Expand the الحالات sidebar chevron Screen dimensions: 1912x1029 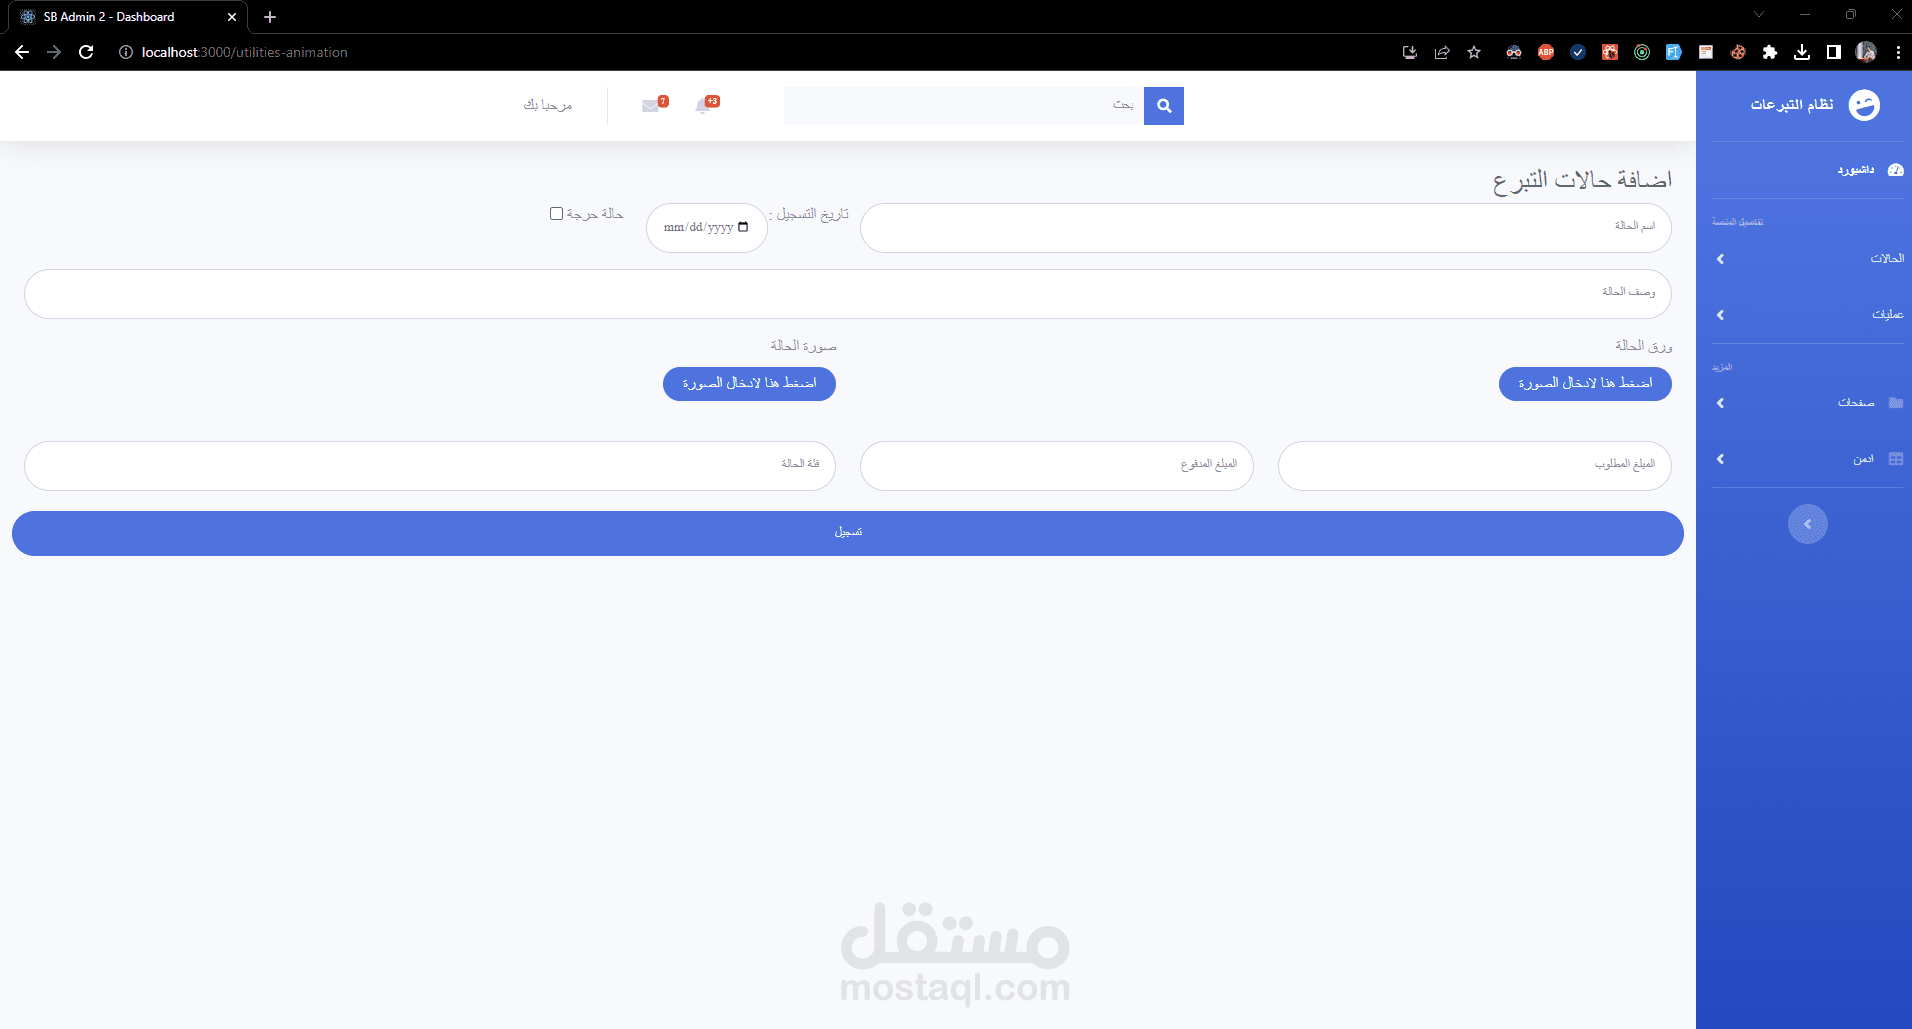[x=1720, y=259]
